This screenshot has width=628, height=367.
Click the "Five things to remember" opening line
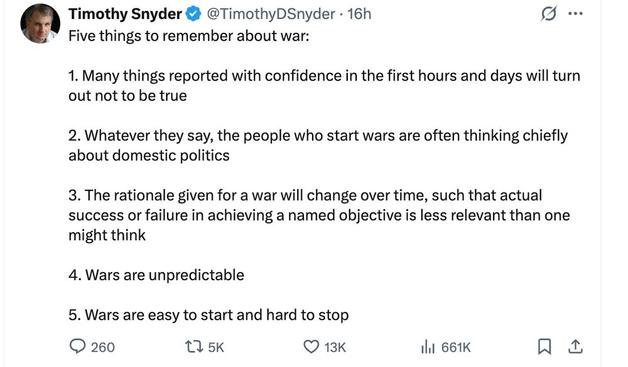click(189, 36)
